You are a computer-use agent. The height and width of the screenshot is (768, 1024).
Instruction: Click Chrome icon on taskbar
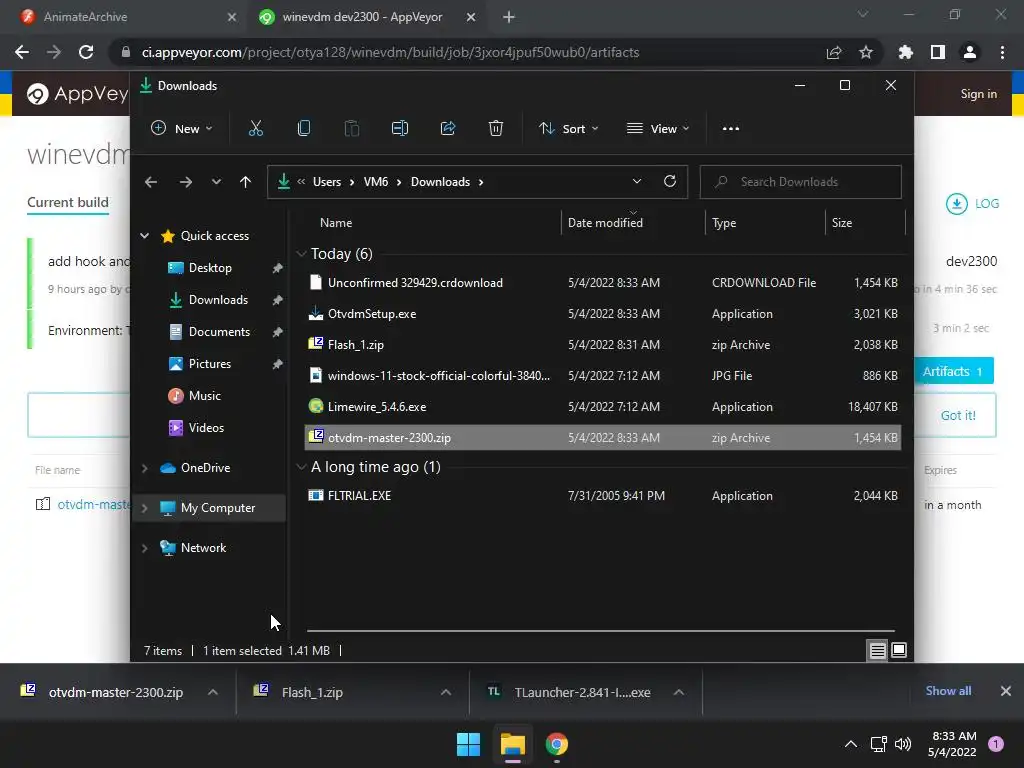(x=556, y=744)
